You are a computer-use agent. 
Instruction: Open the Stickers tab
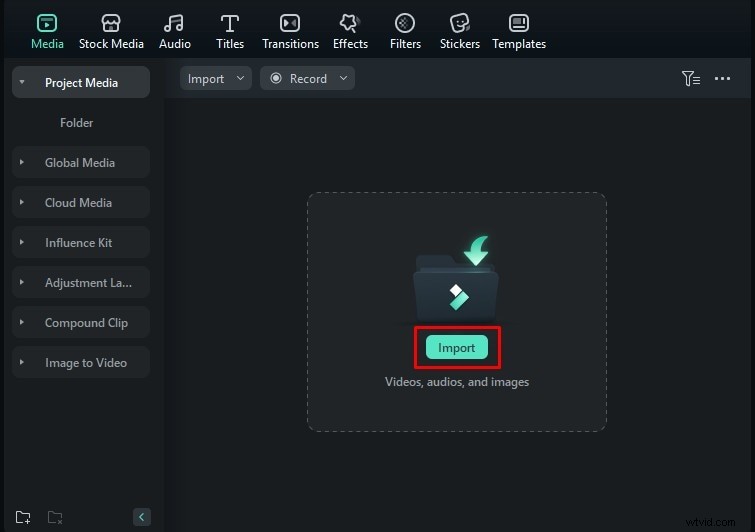[459, 31]
